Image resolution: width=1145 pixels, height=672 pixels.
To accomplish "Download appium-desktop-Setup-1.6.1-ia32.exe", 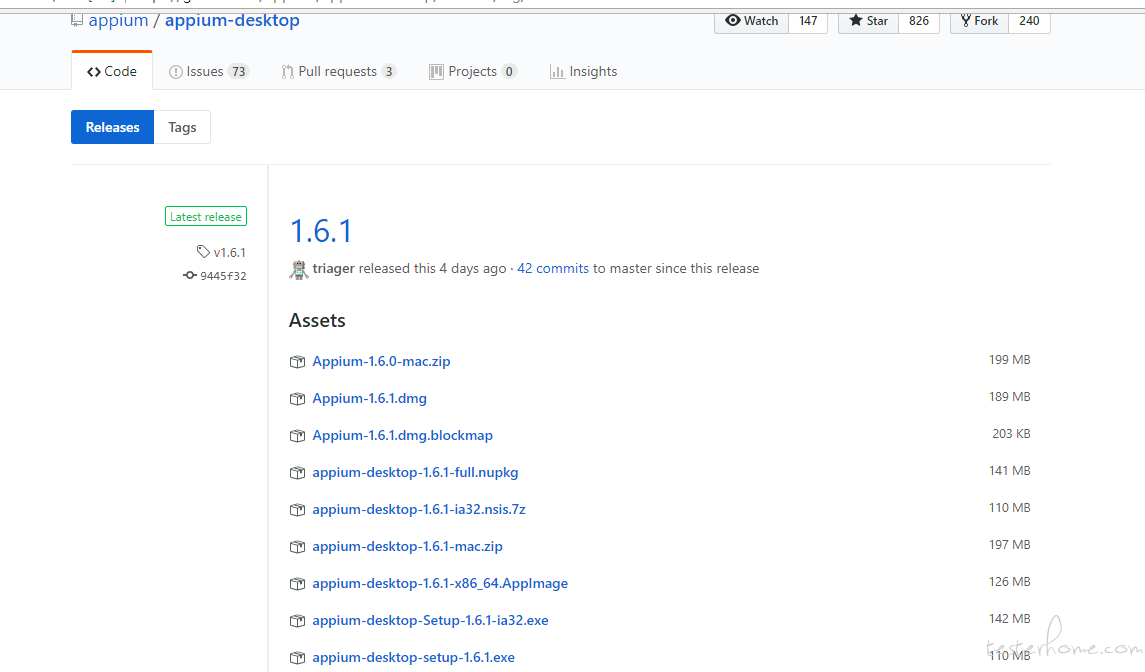I will point(430,621).
